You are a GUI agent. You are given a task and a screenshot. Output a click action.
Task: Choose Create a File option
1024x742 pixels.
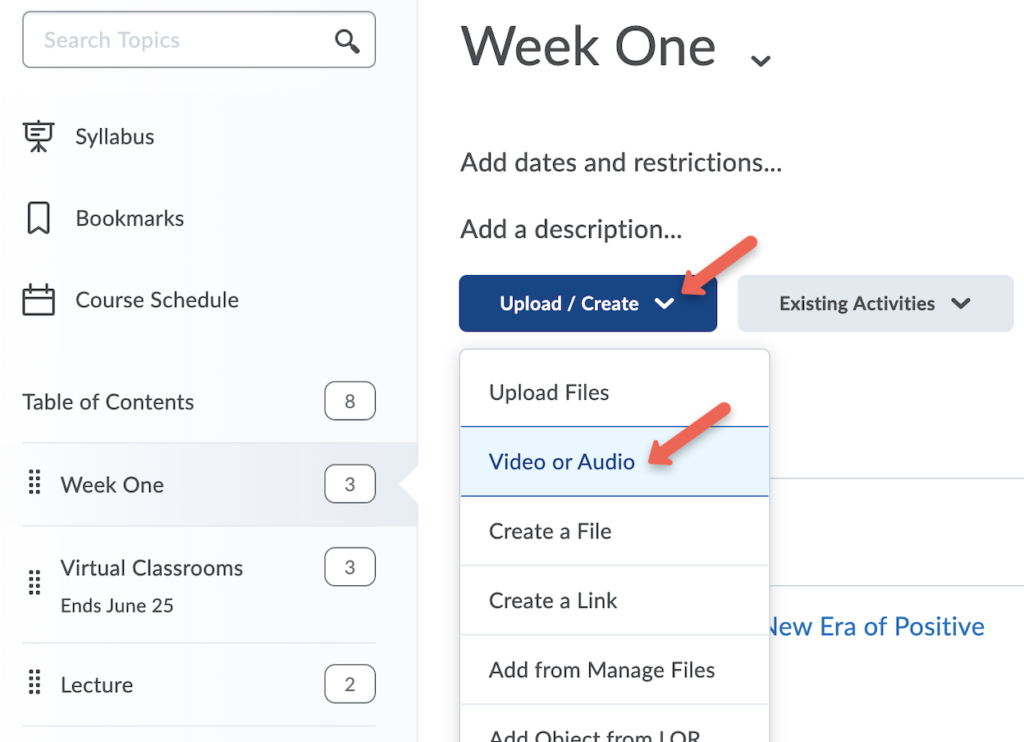(x=551, y=531)
